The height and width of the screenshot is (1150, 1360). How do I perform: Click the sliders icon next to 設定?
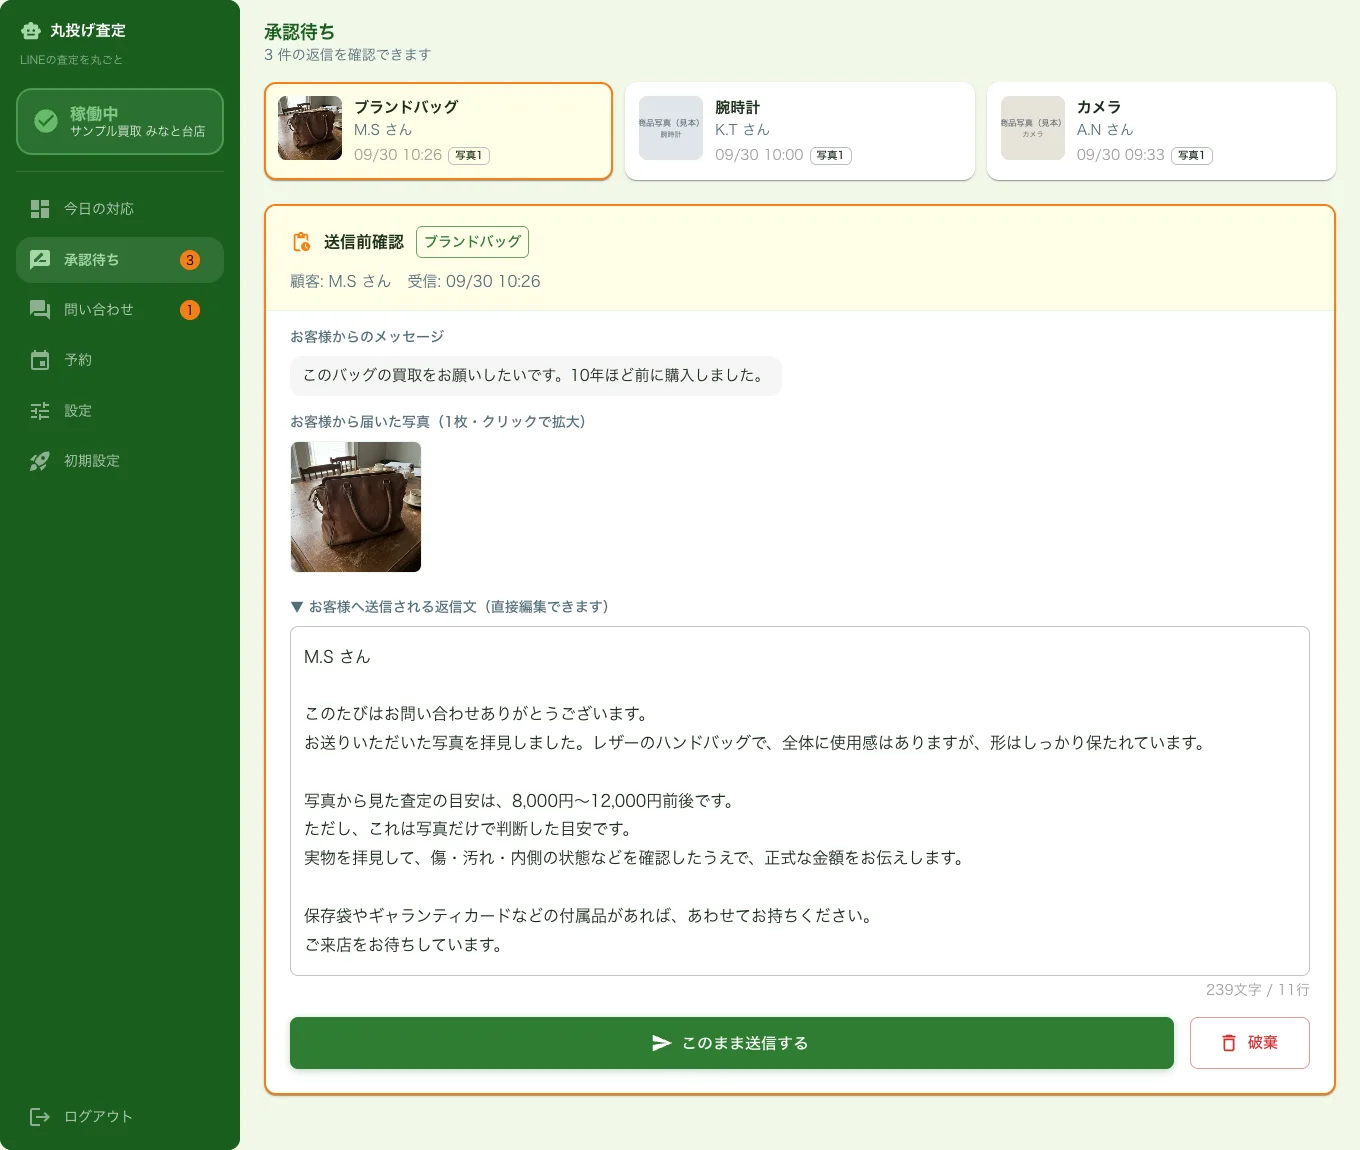pyautogui.click(x=40, y=411)
